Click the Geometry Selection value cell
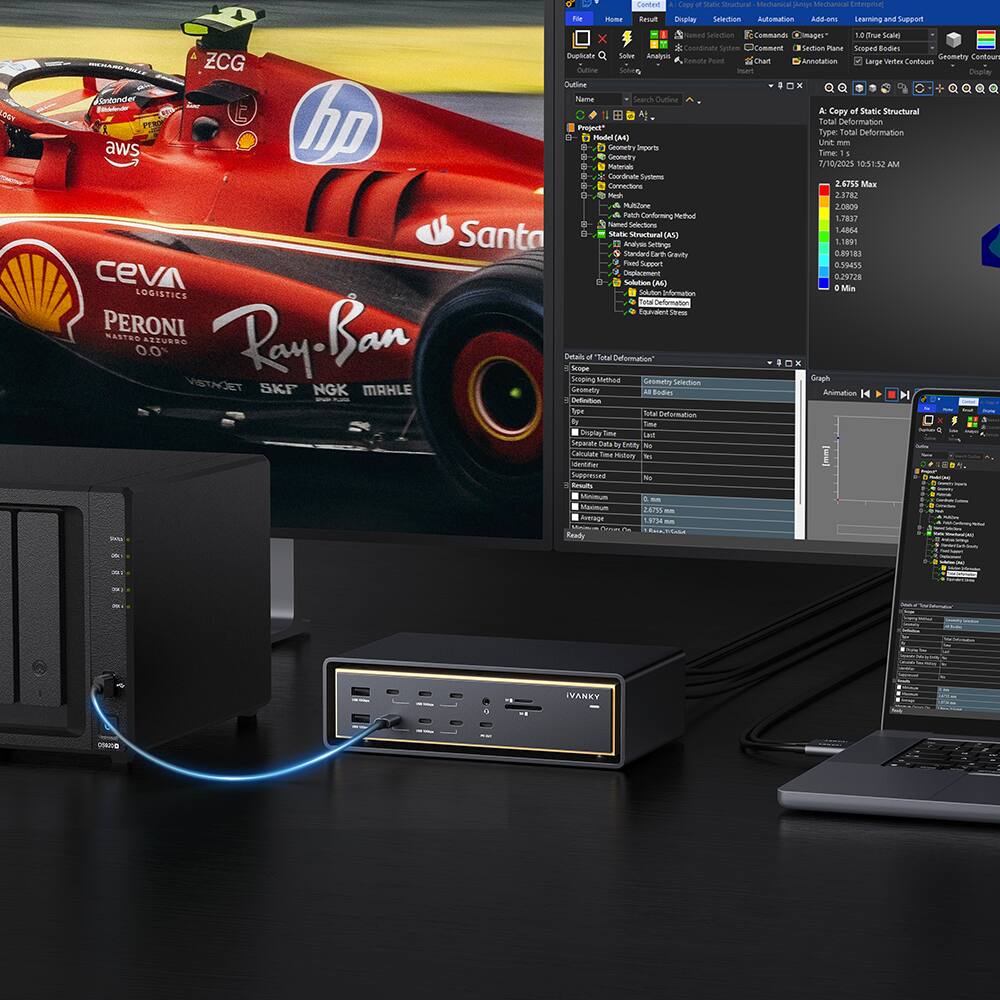Viewport: 1000px width, 1000px height. (x=717, y=382)
